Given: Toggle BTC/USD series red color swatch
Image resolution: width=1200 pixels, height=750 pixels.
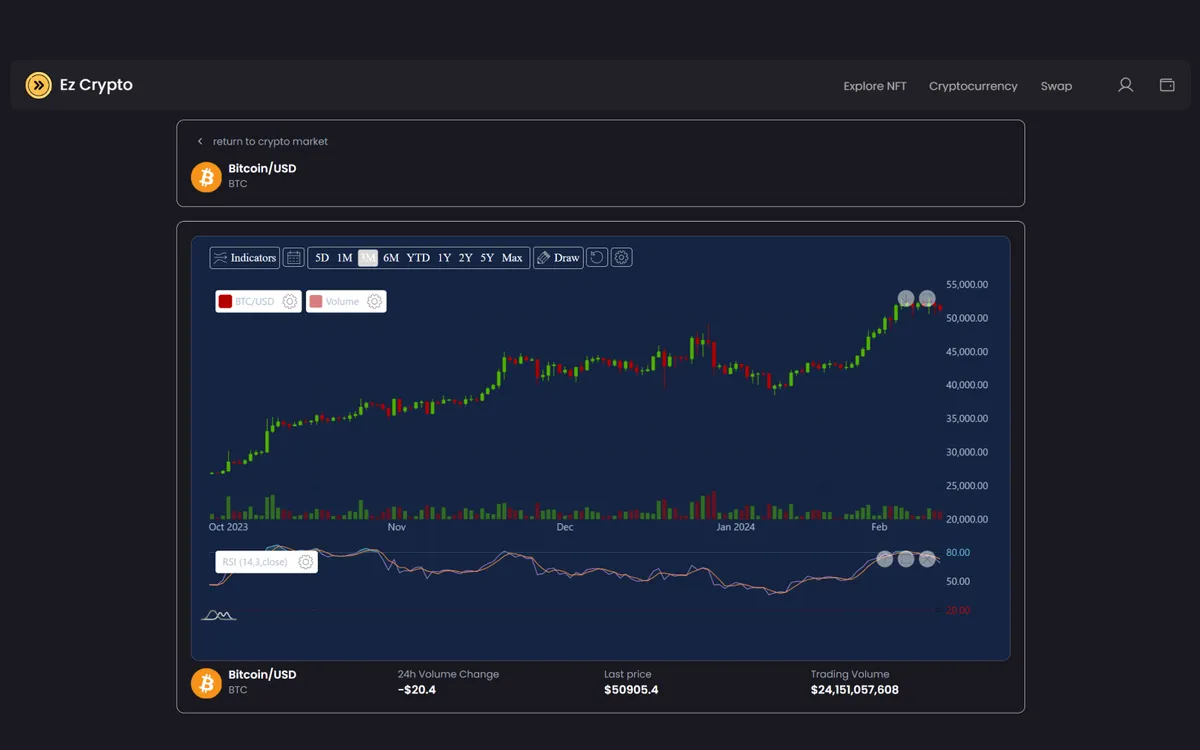Looking at the screenshot, I should pyautogui.click(x=225, y=301).
